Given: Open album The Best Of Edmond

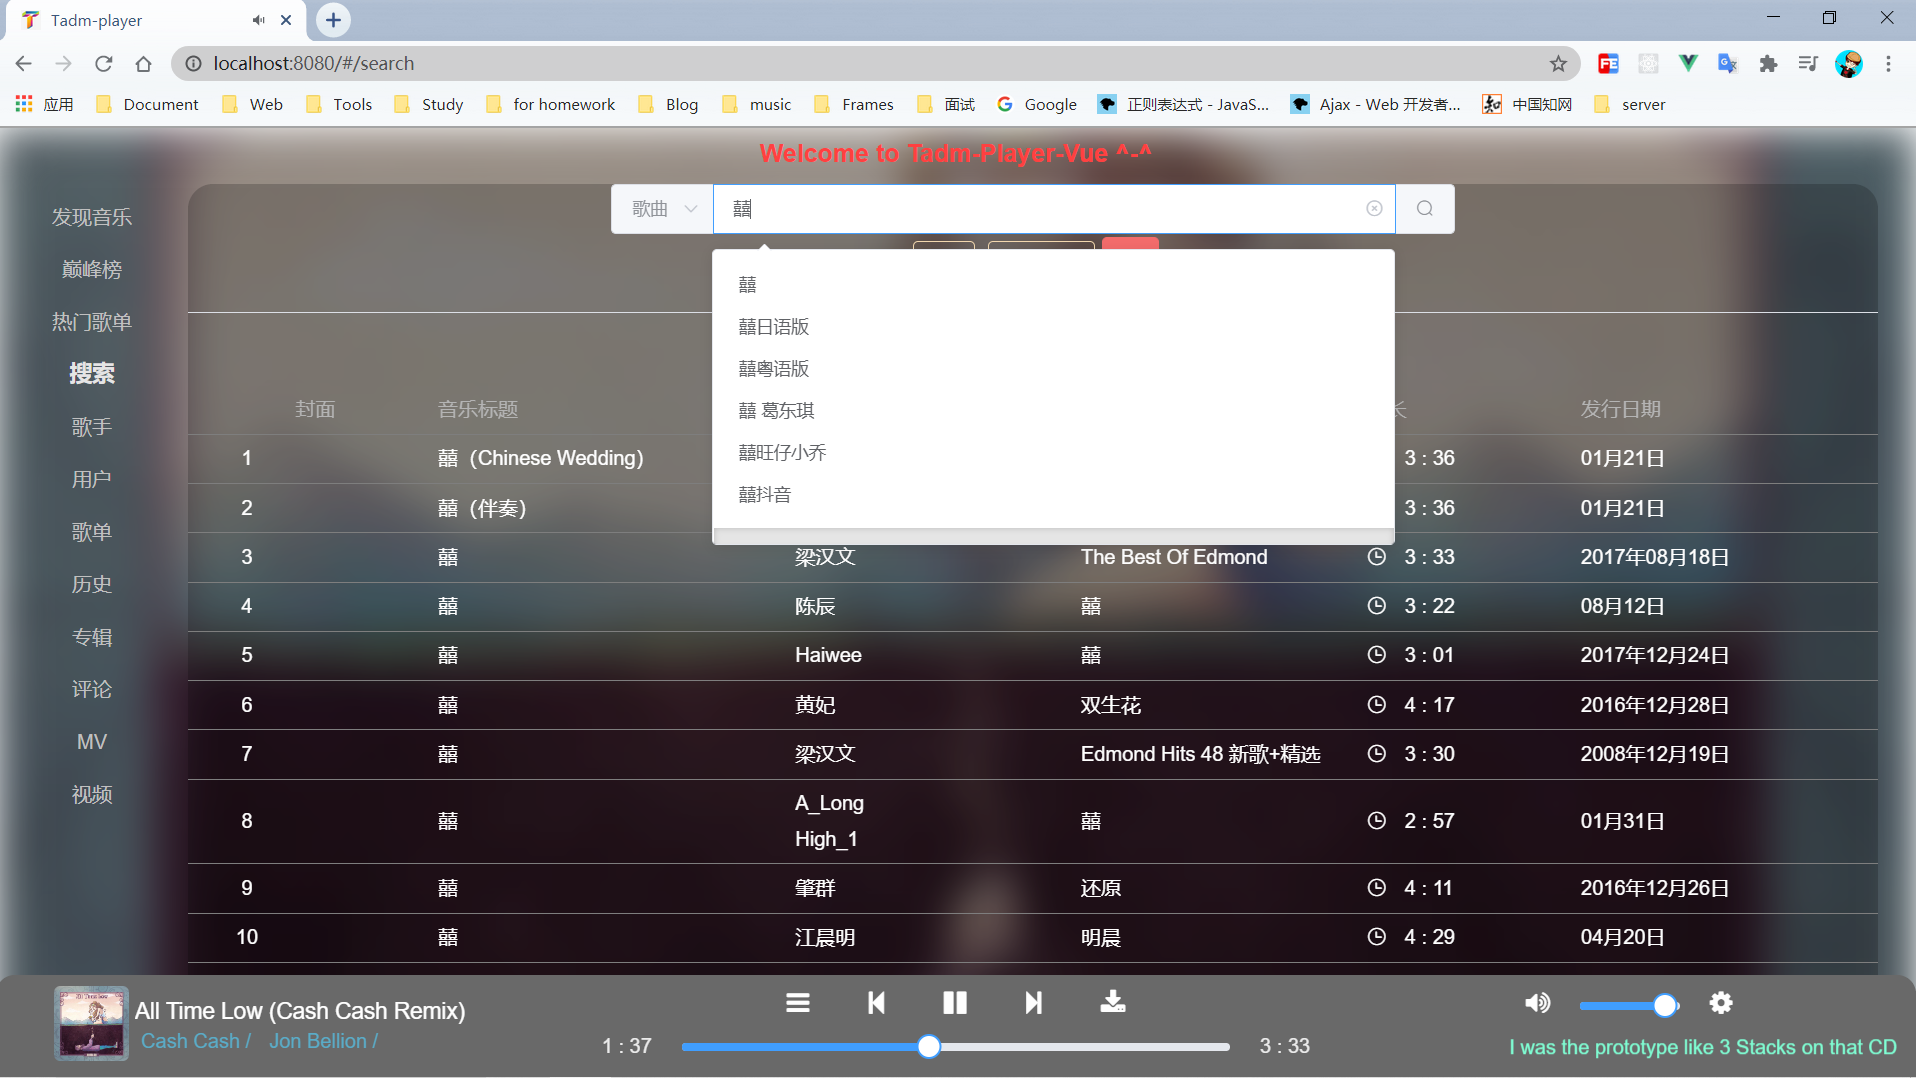Looking at the screenshot, I should click(x=1174, y=557).
